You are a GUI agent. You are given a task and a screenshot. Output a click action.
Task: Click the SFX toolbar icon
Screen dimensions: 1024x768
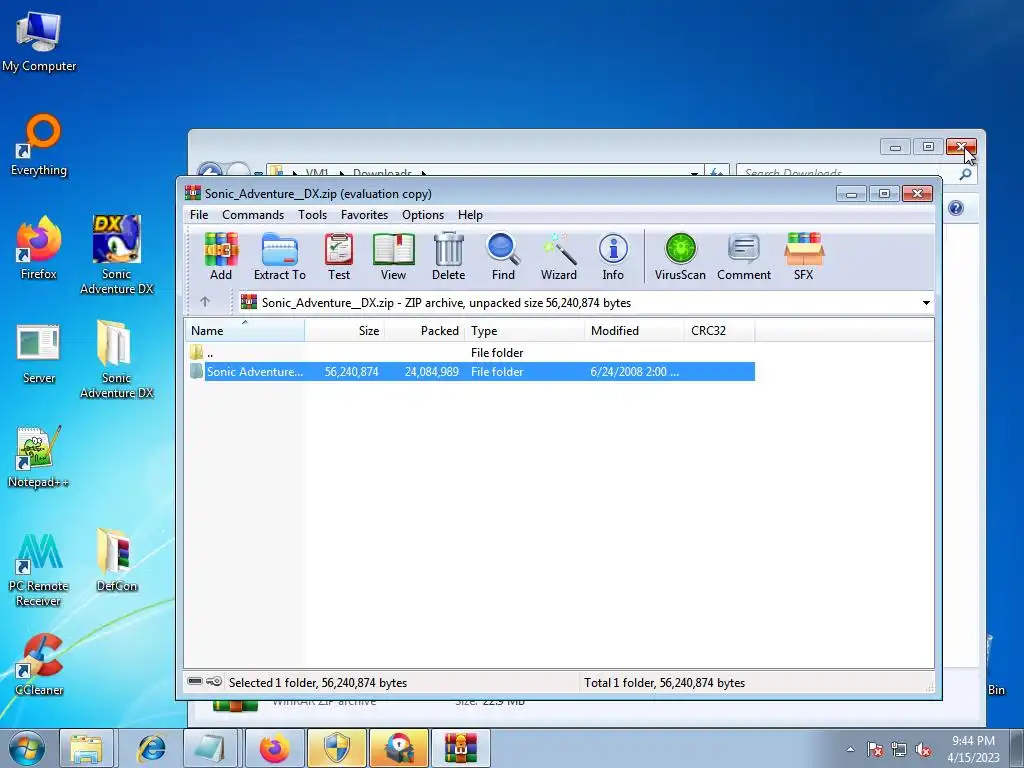tap(804, 256)
